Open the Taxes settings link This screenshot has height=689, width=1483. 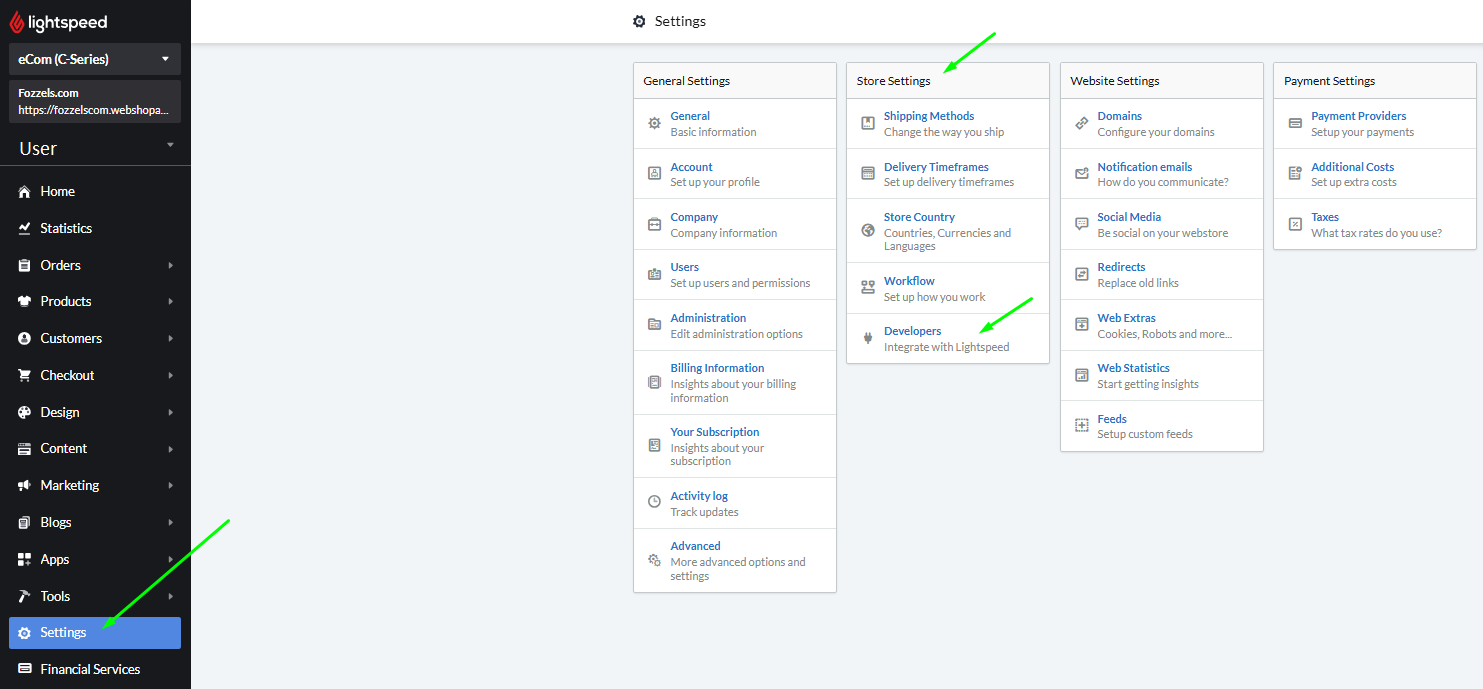click(x=1324, y=217)
